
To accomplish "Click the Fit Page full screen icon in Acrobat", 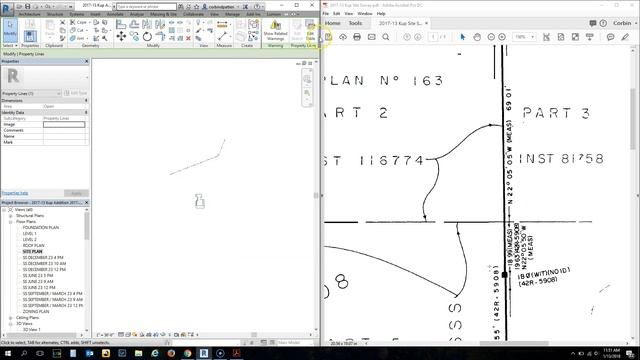I will (x=575, y=37).
